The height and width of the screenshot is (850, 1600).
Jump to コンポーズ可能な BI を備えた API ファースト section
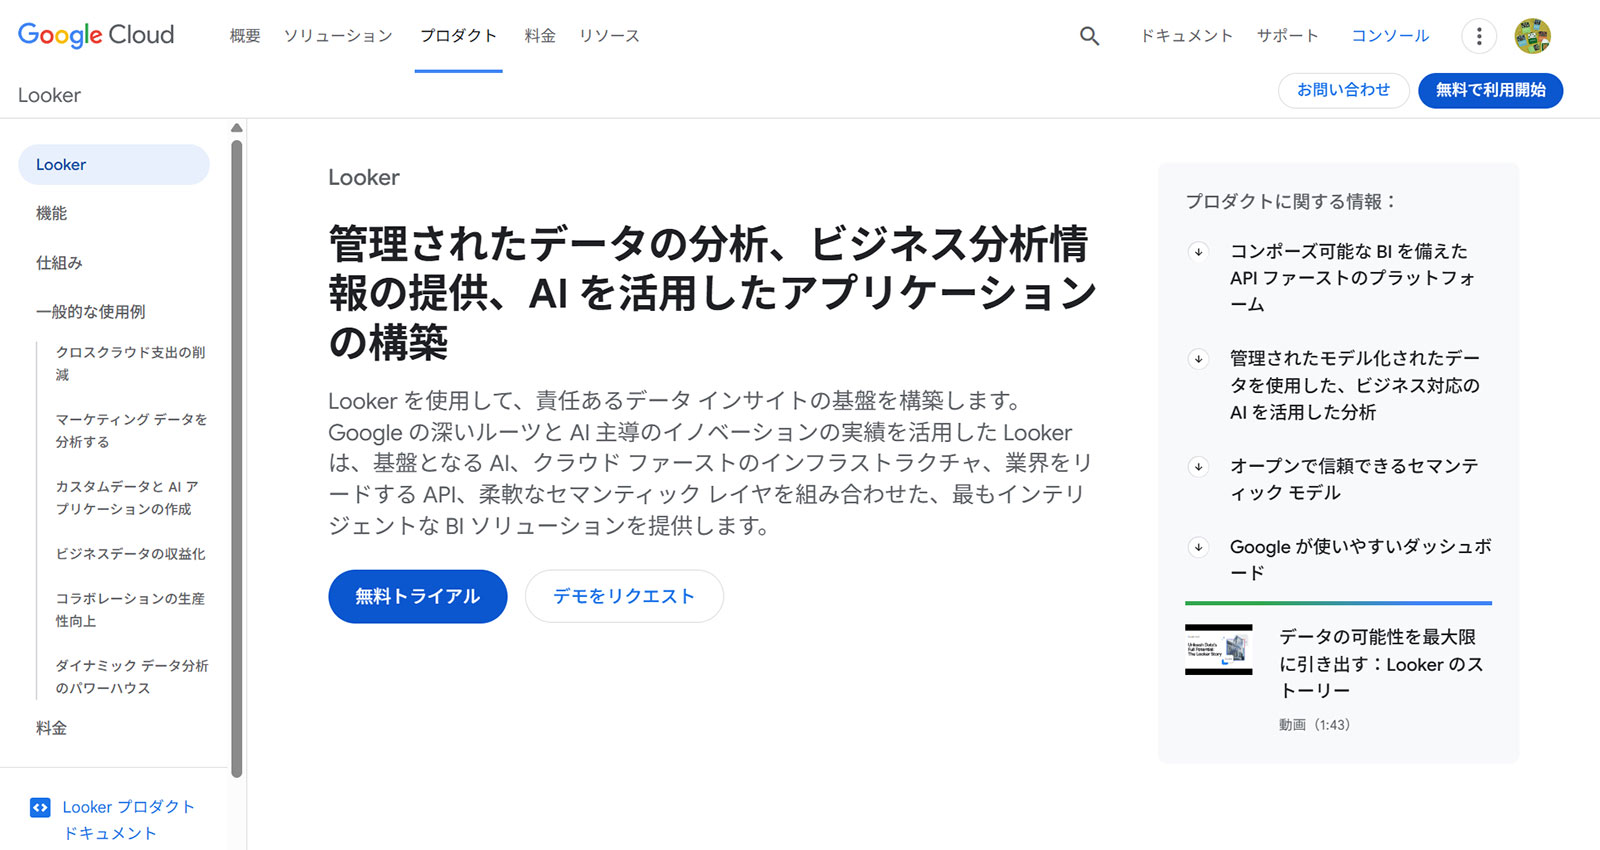click(x=1353, y=278)
